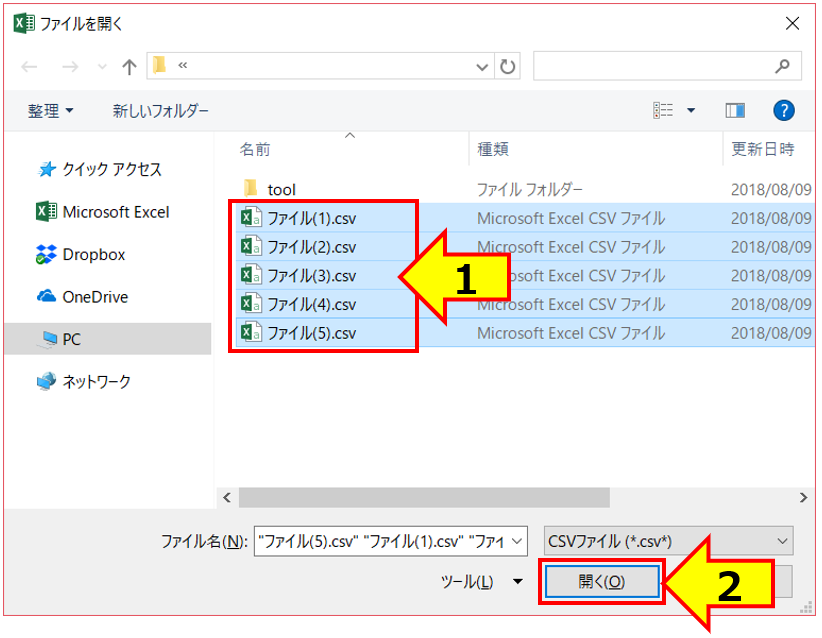Screen dimensions: 822x638
Task: Click the type cell of ファイル(5).csv
Action: point(571,333)
